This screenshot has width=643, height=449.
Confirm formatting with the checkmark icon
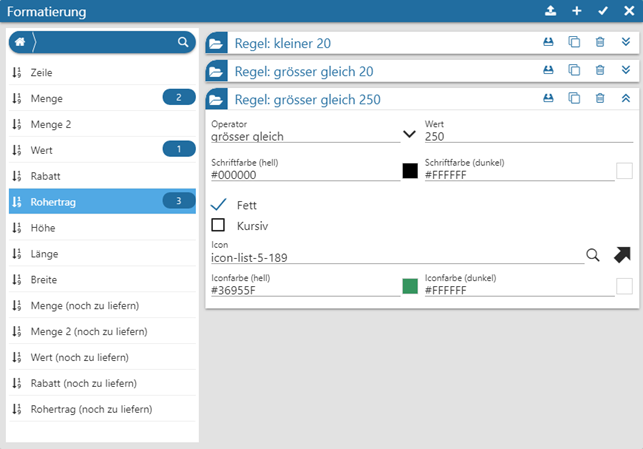[602, 11]
